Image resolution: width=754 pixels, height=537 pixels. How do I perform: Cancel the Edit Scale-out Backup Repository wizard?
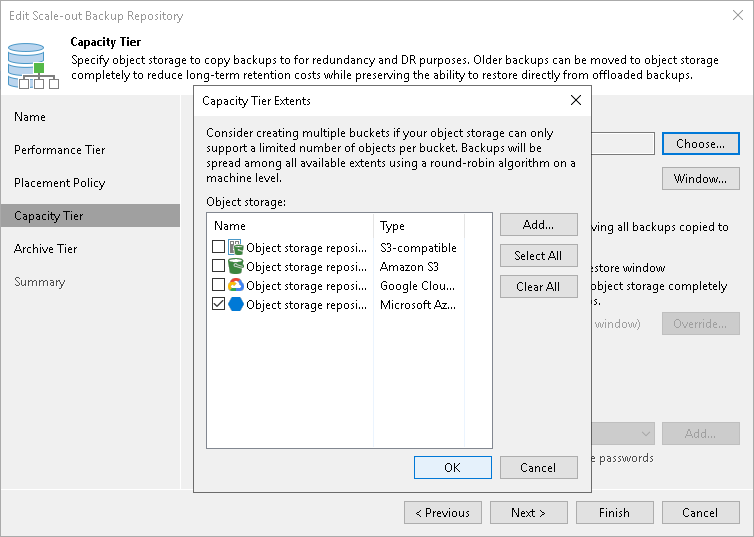click(x=701, y=512)
